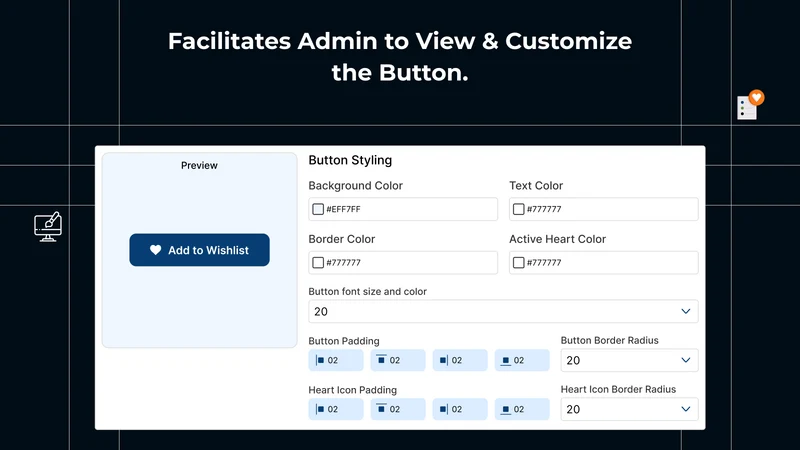Open the Active Heart Color swatch
The width and height of the screenshot is (800, 450).
pyautogui.click(x=518, y=262)
